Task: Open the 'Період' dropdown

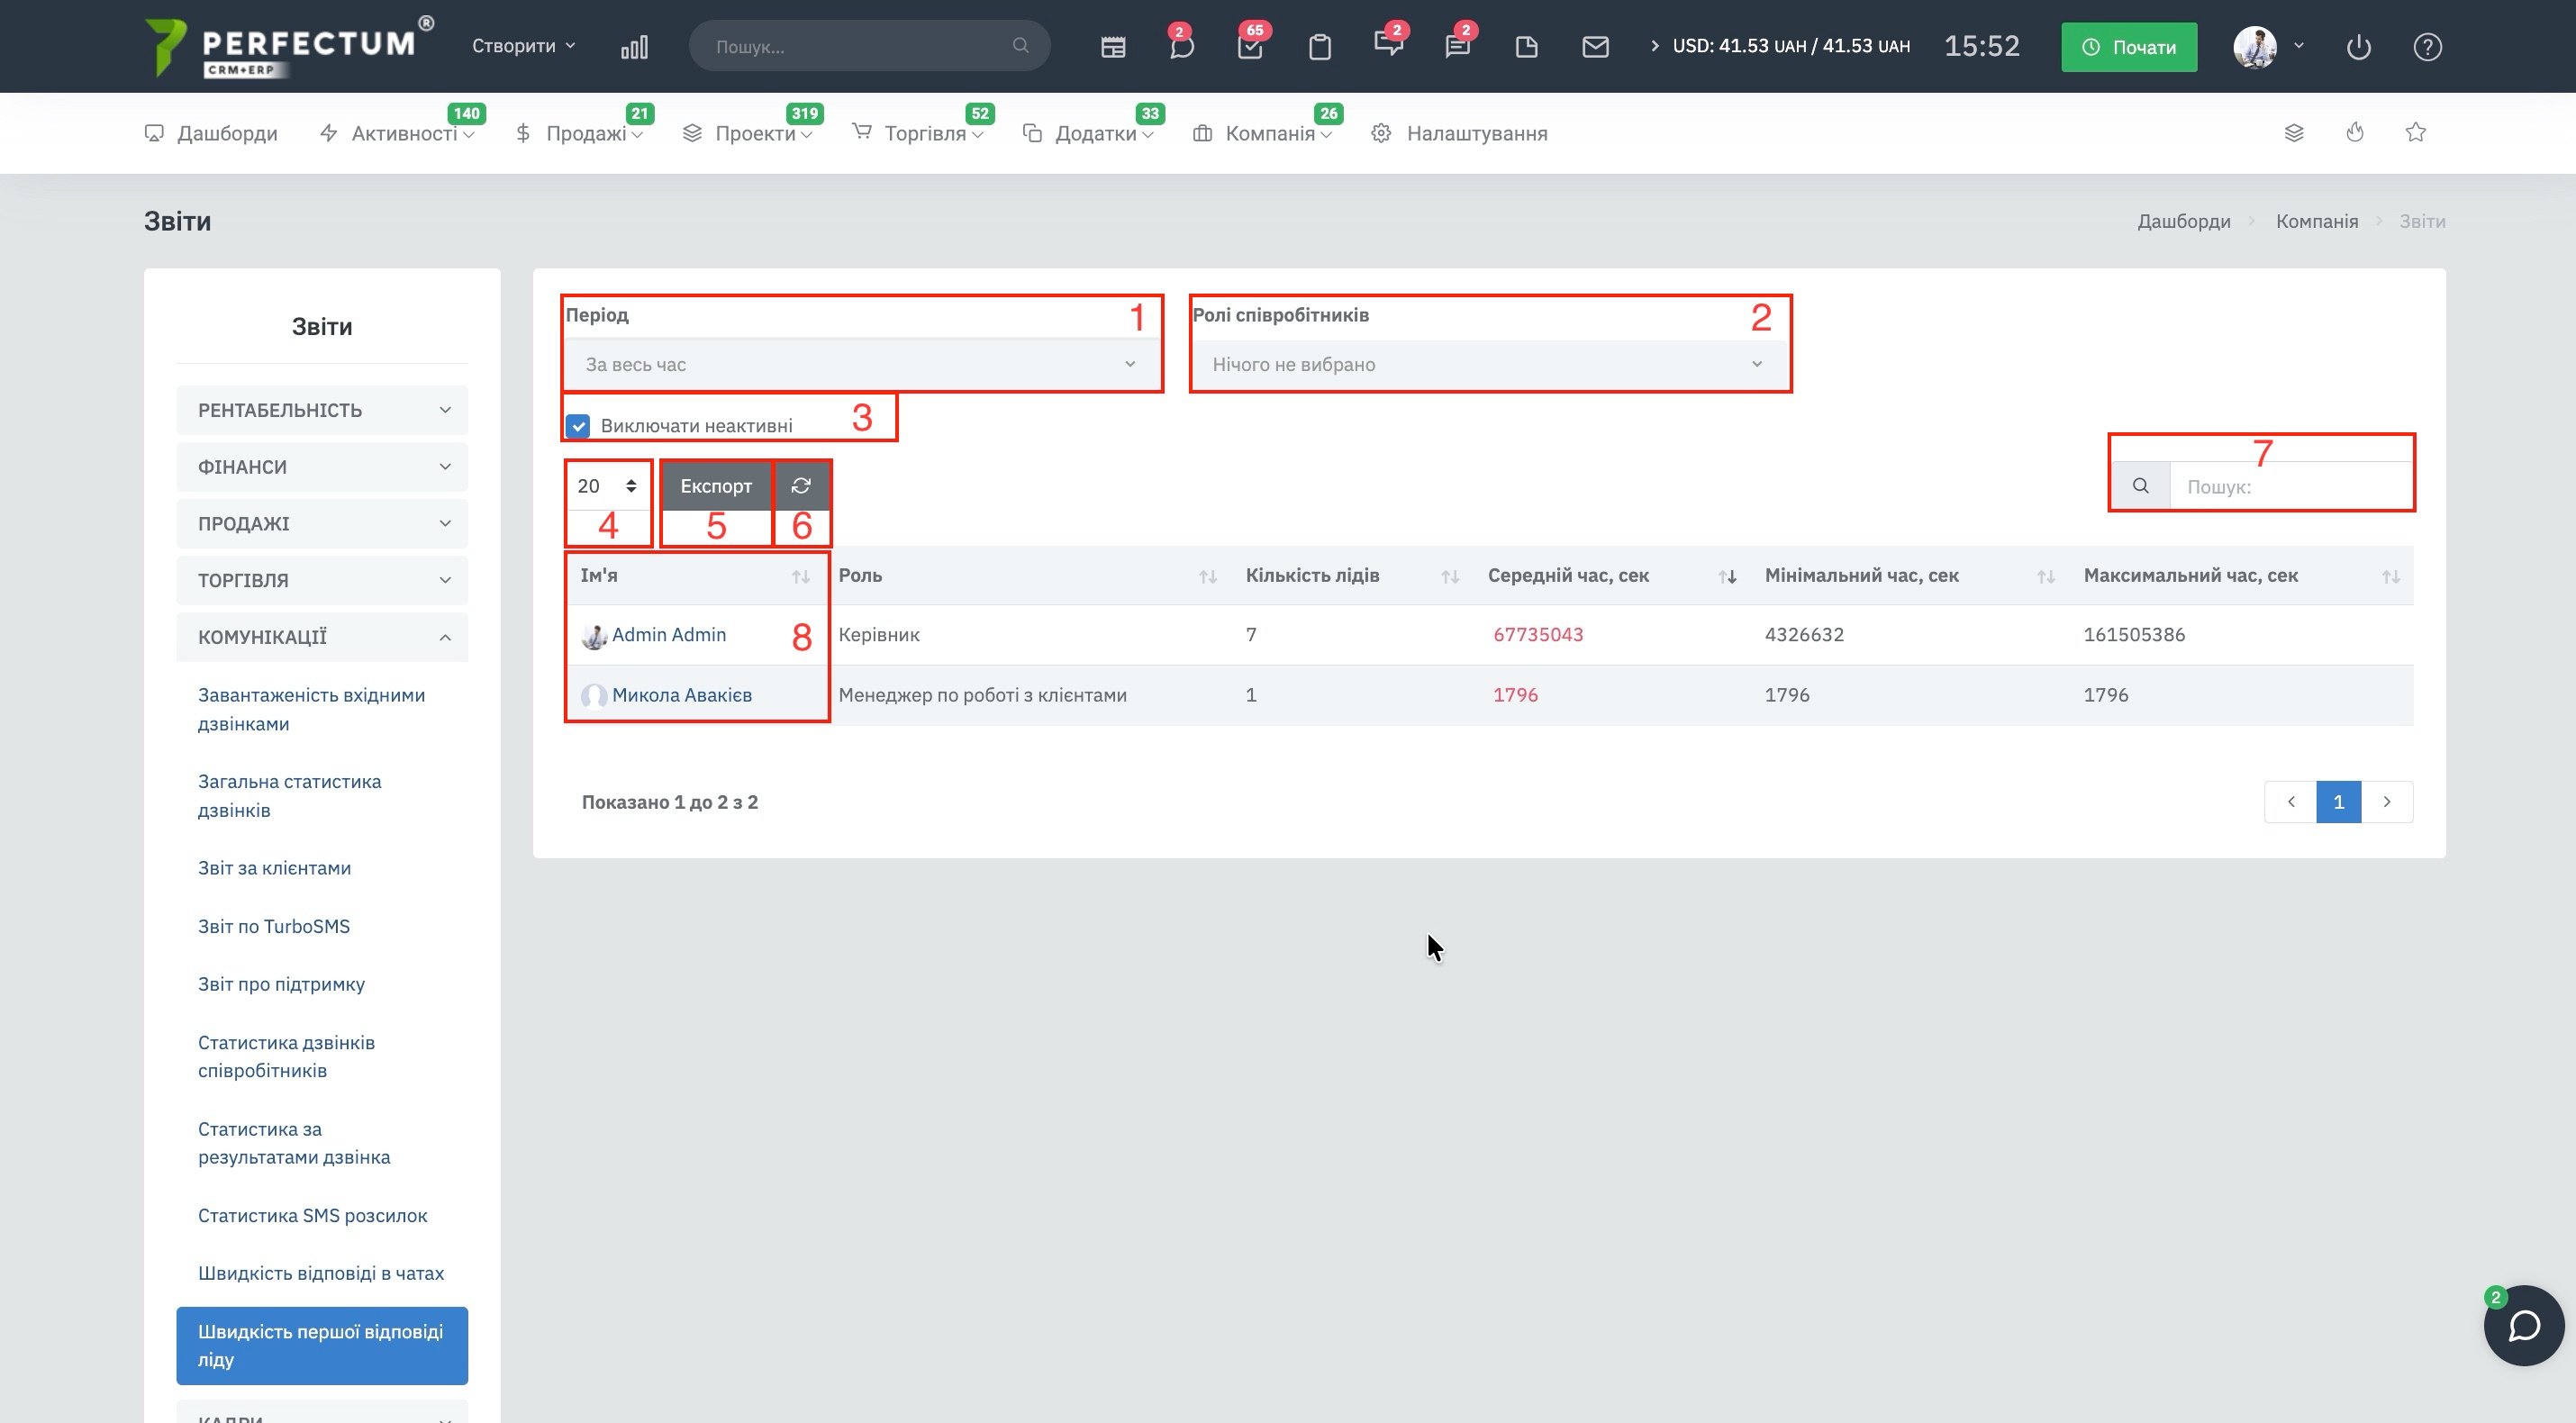Action: click(x=860, y=365)
